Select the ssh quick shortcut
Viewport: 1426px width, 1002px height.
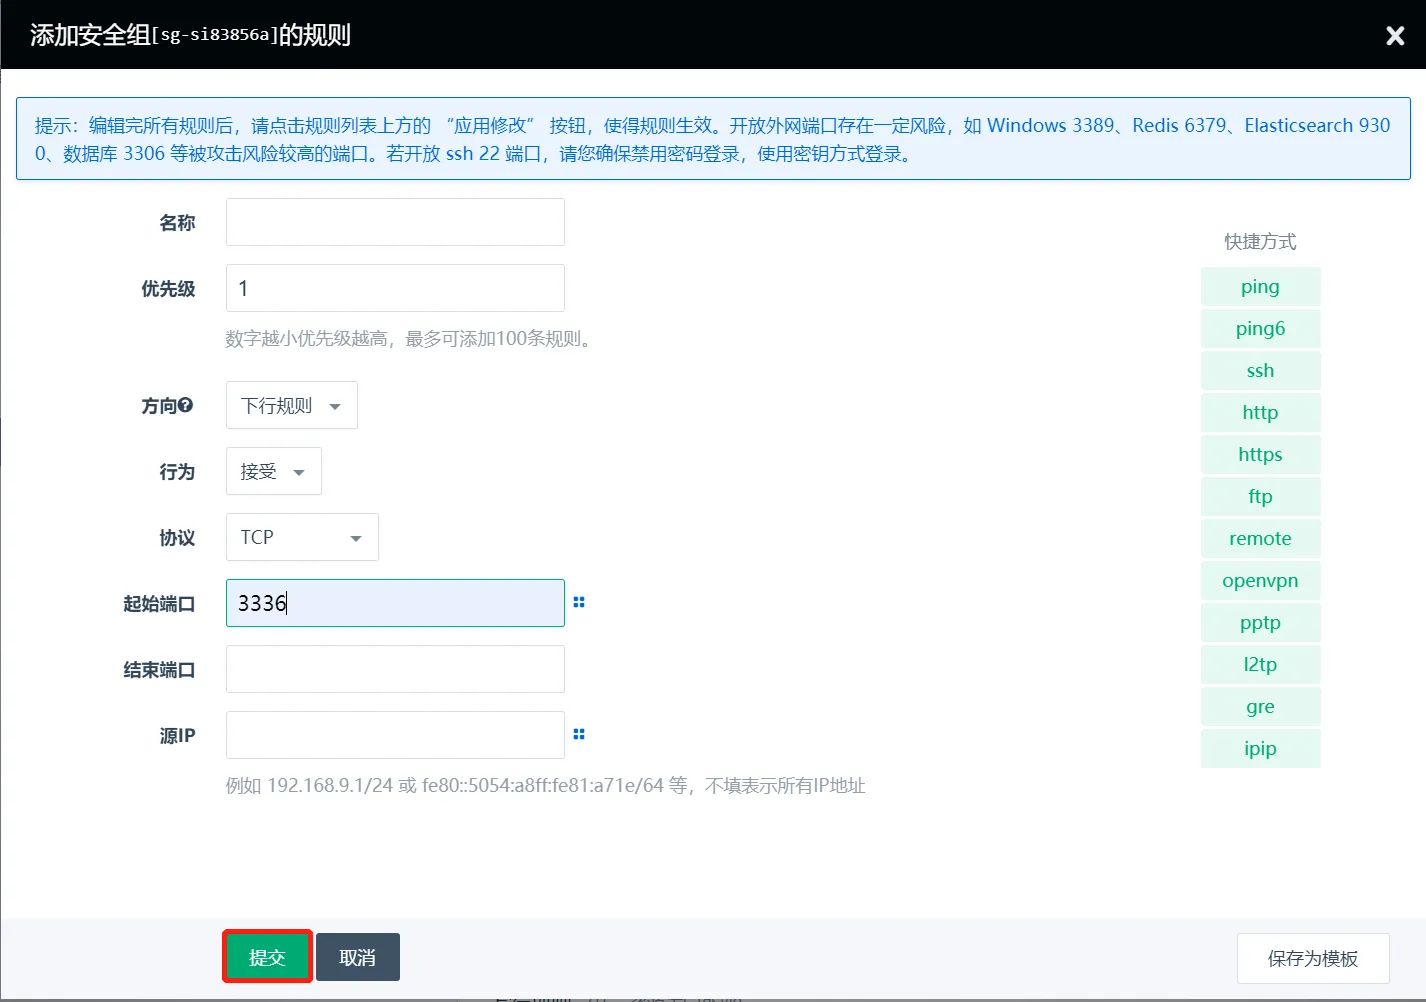click(1260, 370)
